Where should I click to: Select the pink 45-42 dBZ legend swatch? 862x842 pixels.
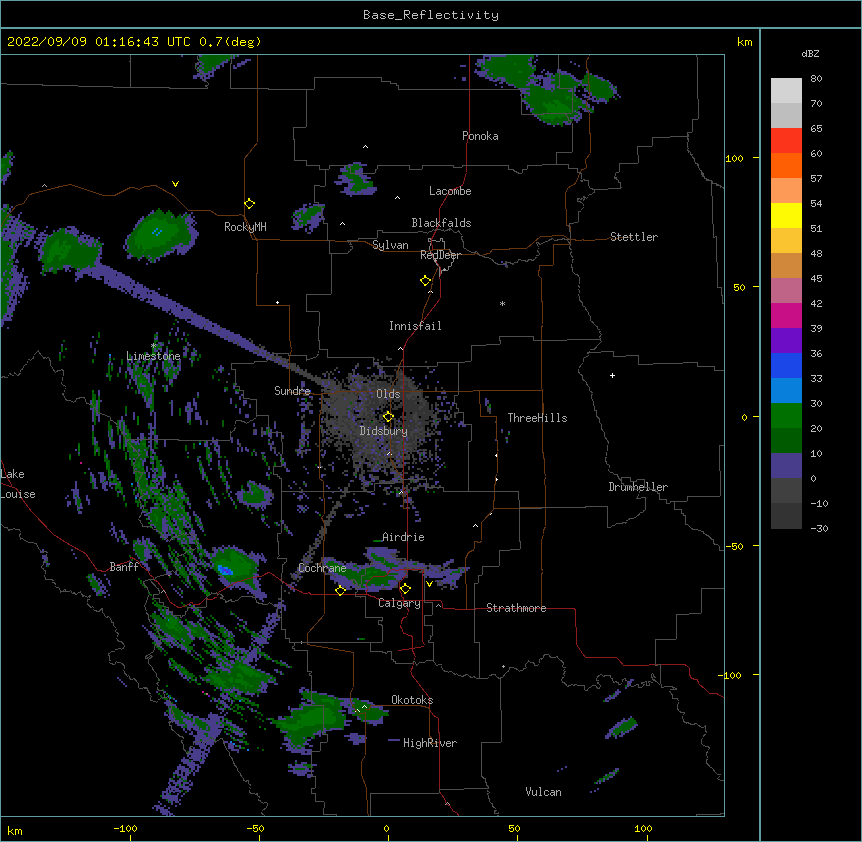click(786, 290)
